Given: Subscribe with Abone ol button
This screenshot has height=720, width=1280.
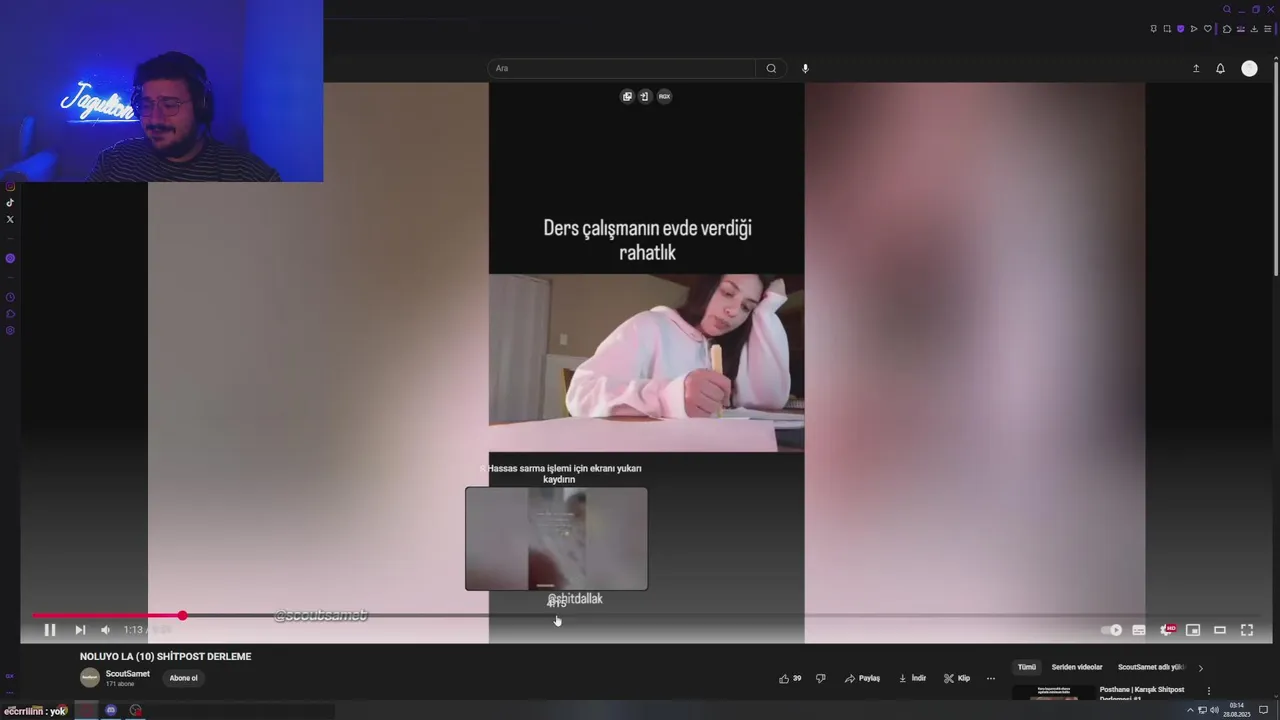Looking at the screenshot, I should pos(183,678).
